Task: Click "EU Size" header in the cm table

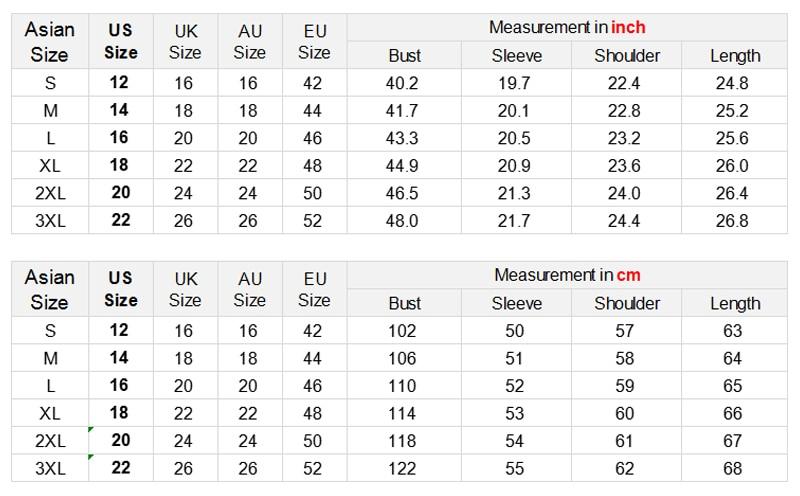Action: click(314, 289)
